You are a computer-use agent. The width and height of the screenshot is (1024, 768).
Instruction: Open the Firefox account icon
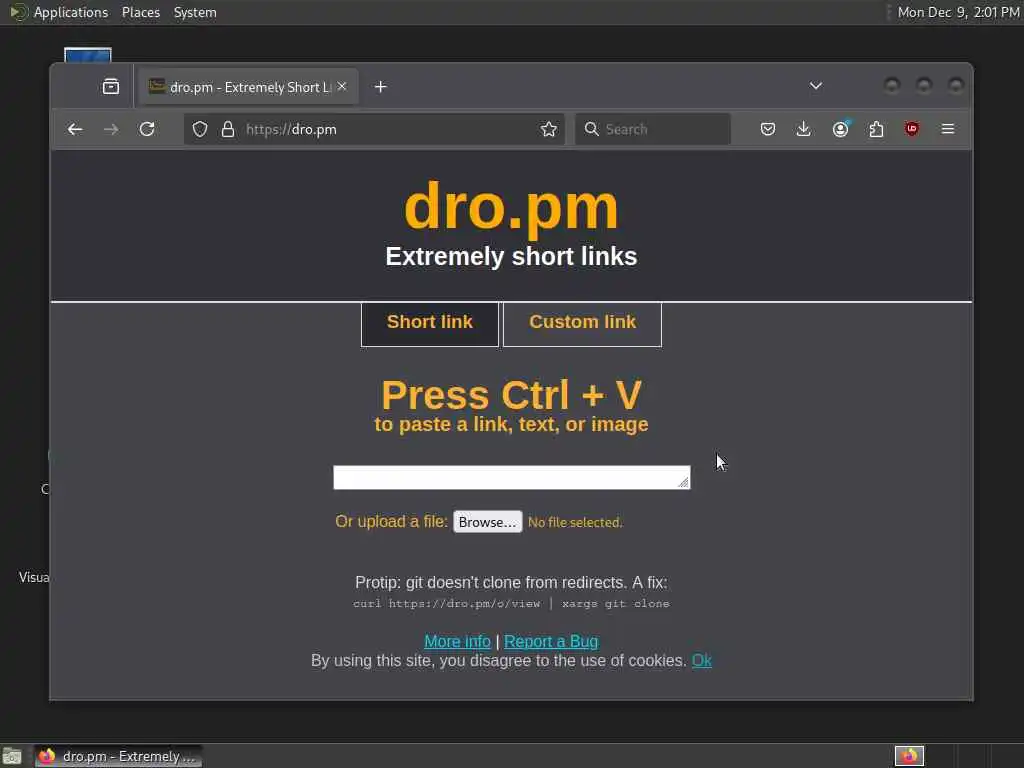[x=840, y=129]
